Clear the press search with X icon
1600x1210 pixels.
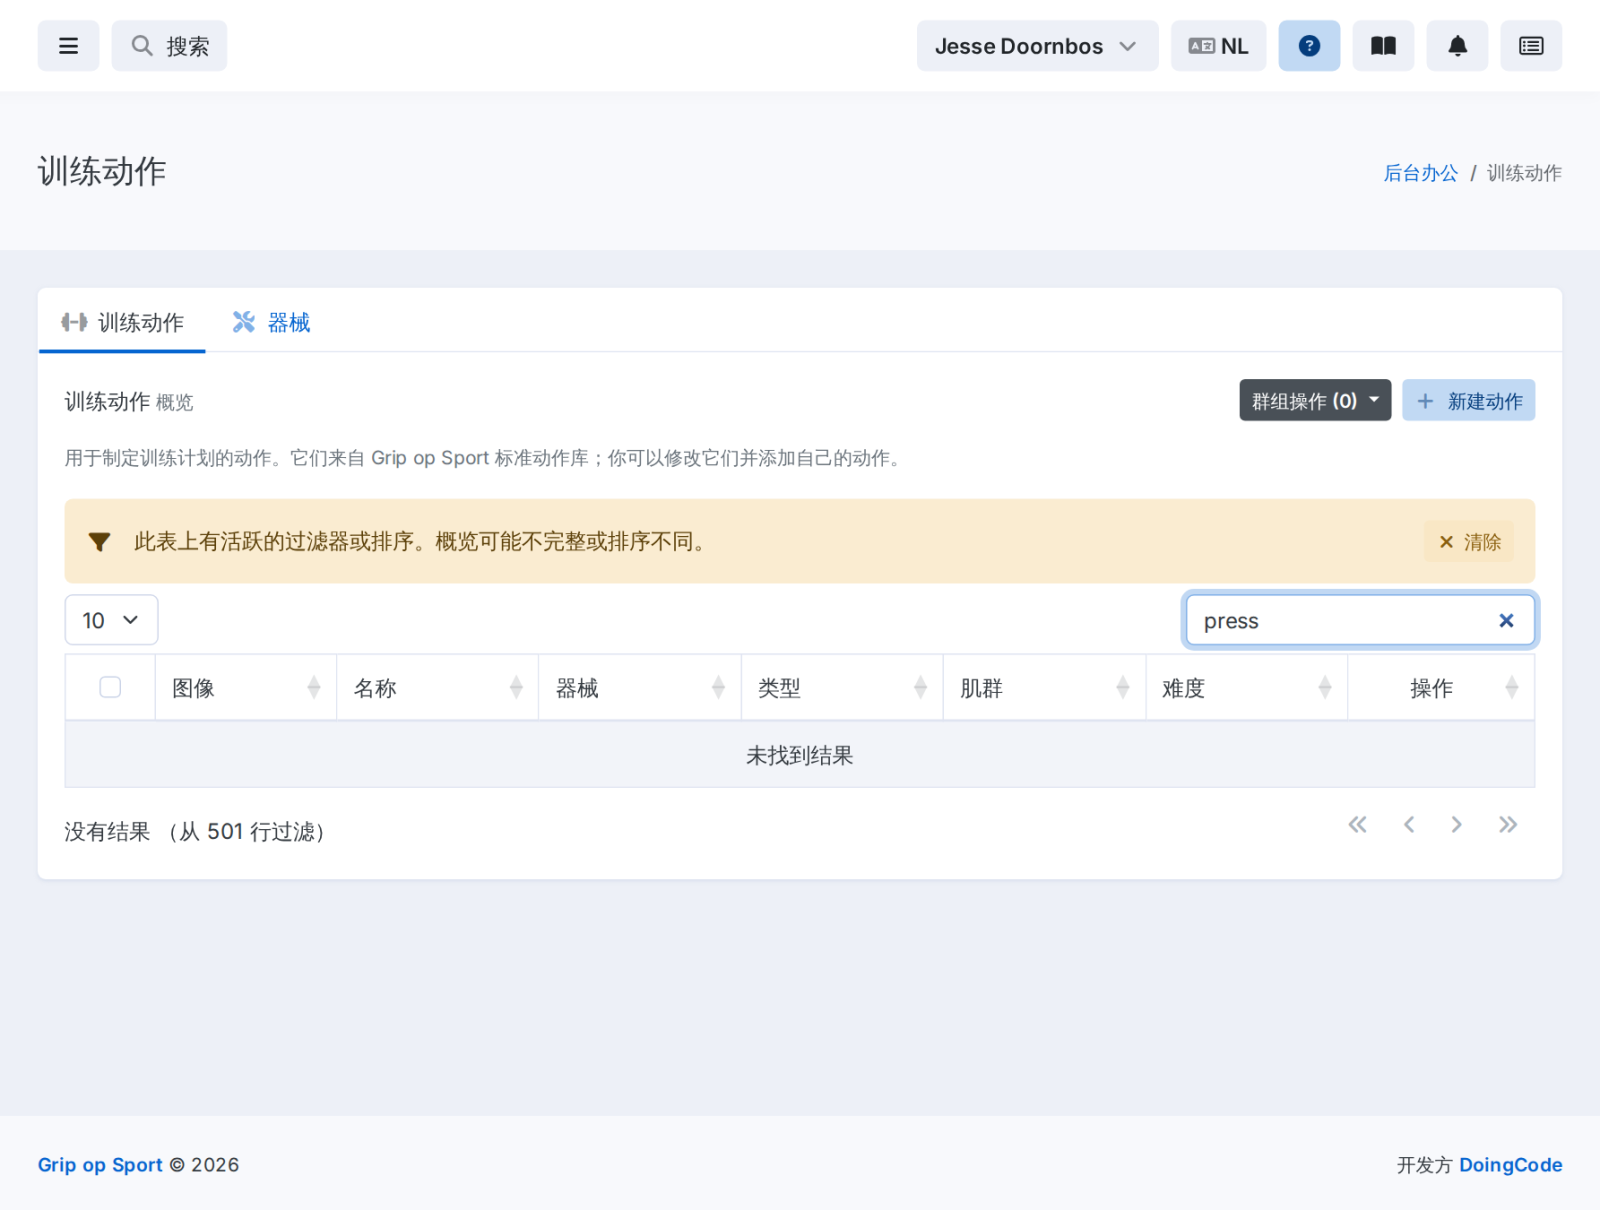pos(1506,621)
